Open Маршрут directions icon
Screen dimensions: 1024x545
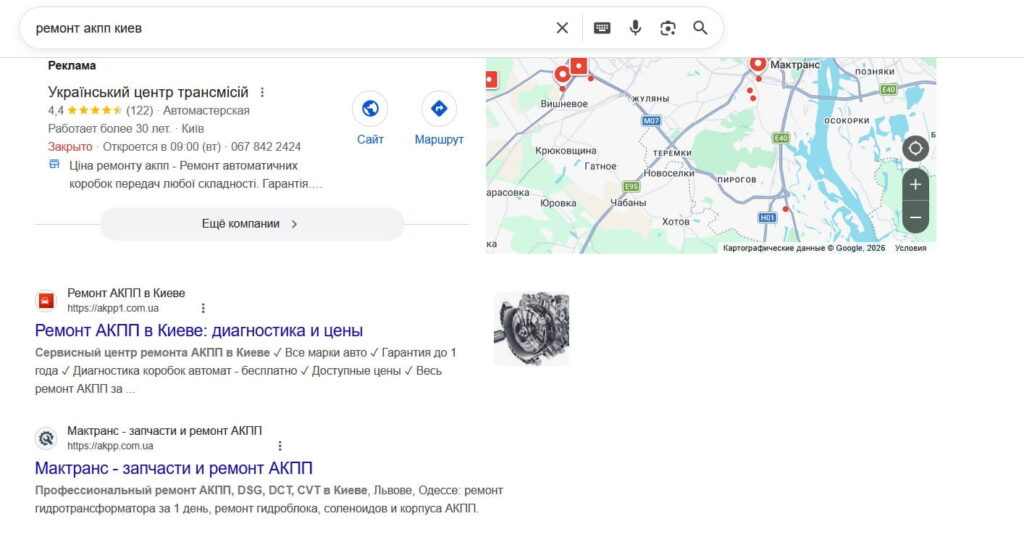tap(439, 108)
